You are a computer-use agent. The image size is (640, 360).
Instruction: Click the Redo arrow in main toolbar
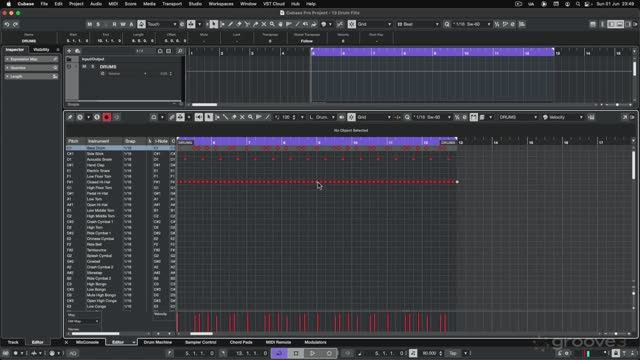tap(16, 24)
